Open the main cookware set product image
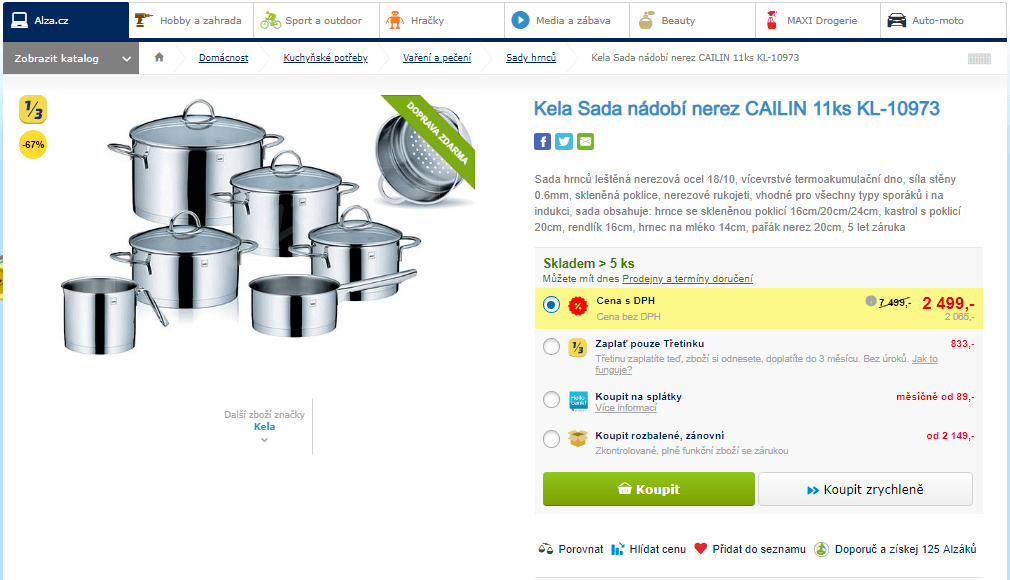 (241, 226)
